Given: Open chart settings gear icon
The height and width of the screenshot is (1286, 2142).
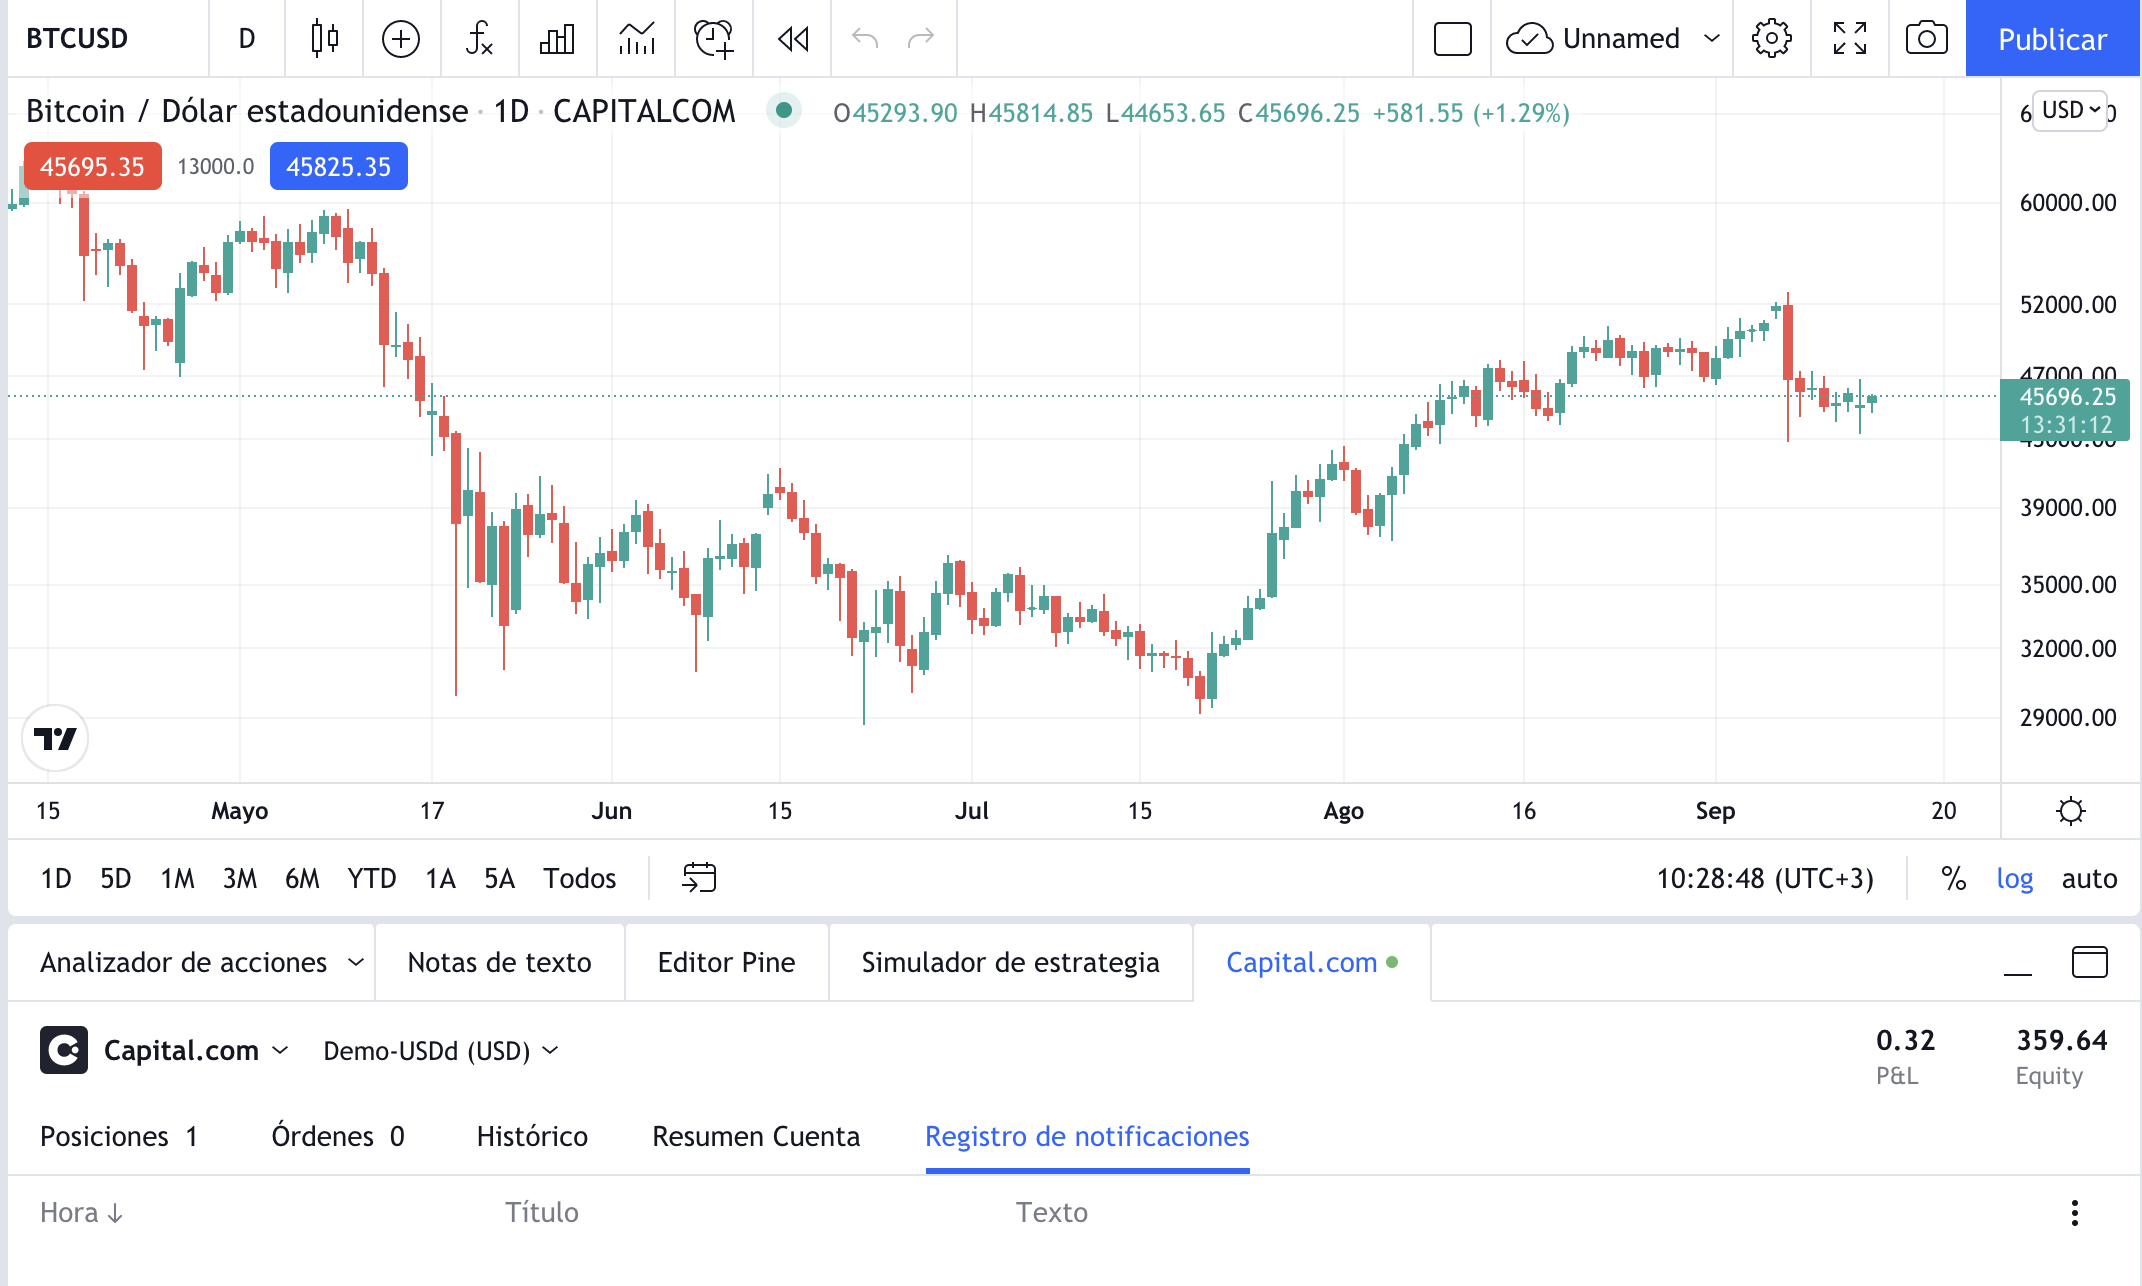Looking at the screenshot, I should [1771, 39].
